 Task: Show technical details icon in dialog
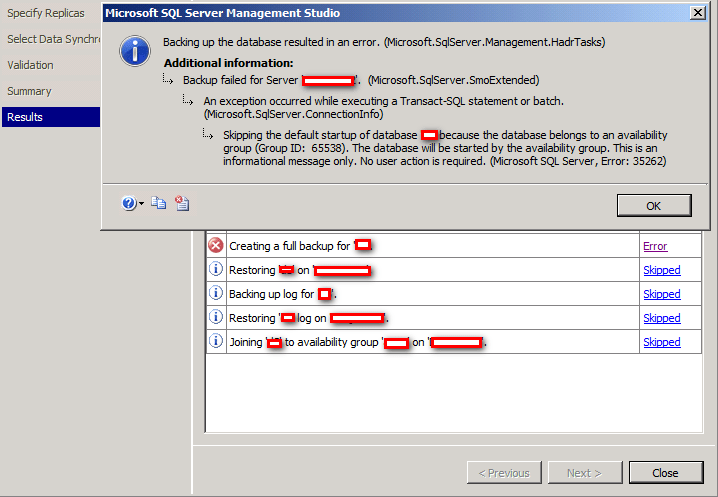click(182, 203)
